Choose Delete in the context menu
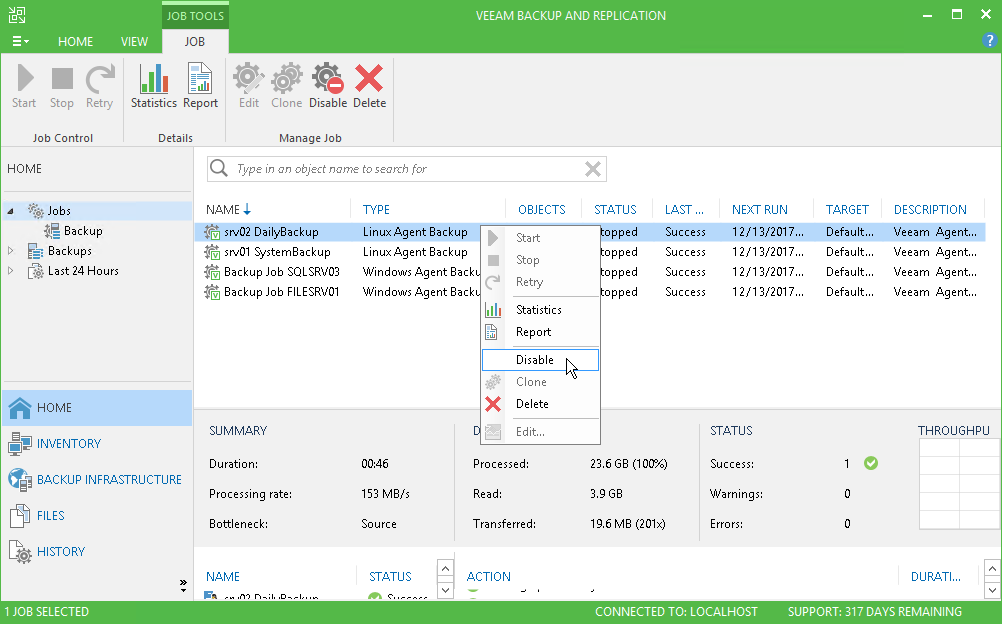This screenshot has height=624, width=1002. coord(540,404)
